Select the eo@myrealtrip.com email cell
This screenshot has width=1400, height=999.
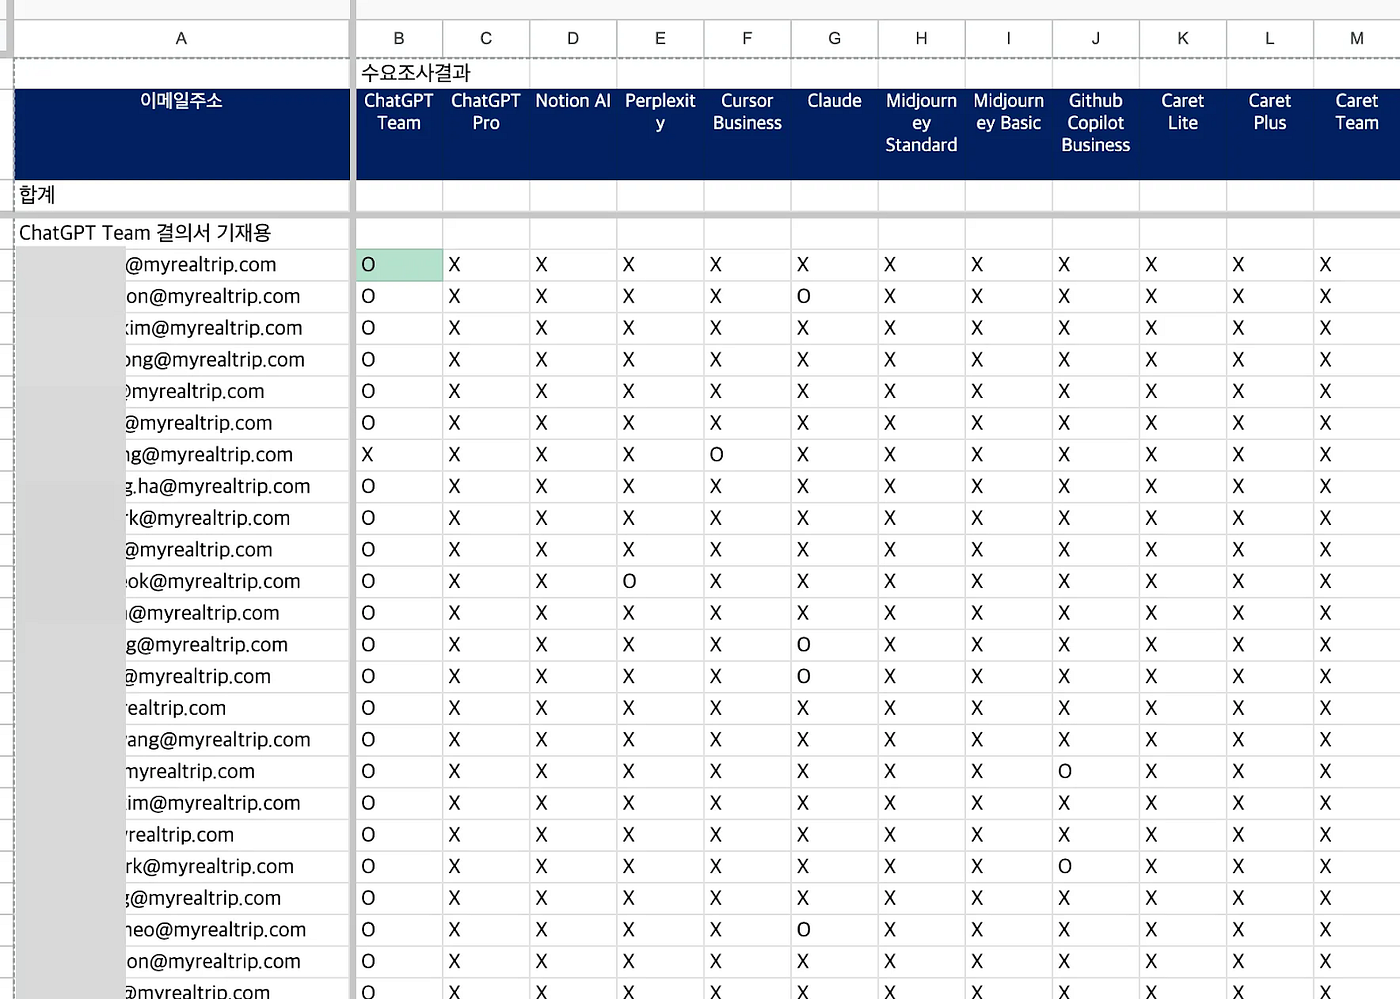click(x=181, y=930)
